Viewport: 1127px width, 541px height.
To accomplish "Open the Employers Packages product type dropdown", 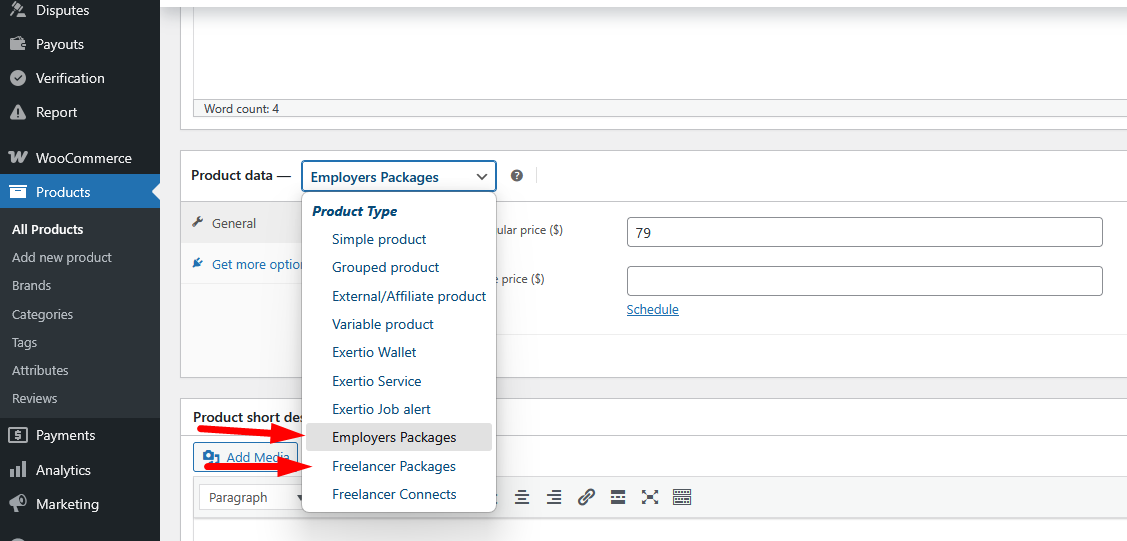I will [x=399, y=177].
